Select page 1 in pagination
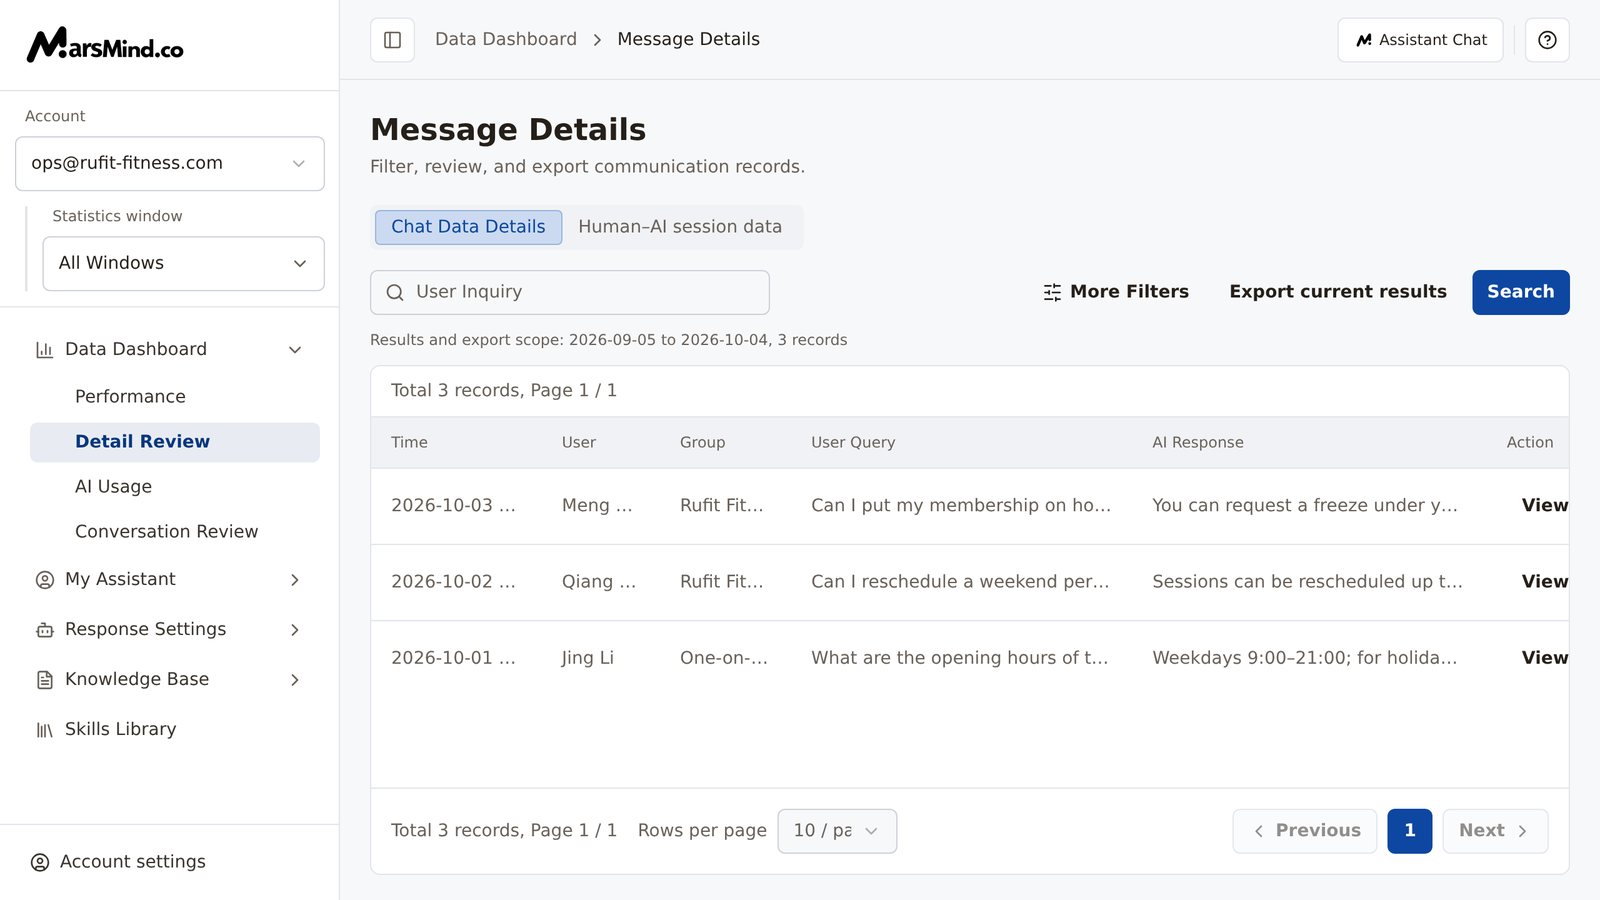Screen dimensions: 1600x900 click(x=1410, y=831)
